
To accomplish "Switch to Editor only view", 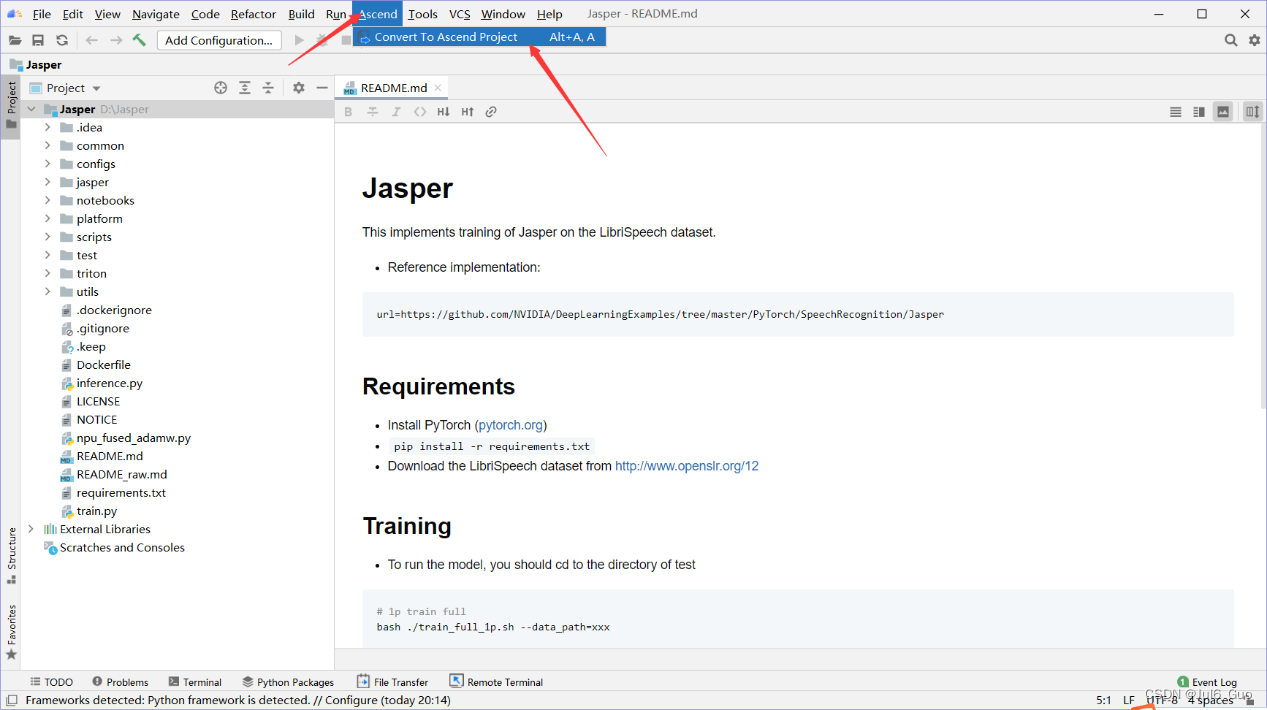I will coord(1176,112).
